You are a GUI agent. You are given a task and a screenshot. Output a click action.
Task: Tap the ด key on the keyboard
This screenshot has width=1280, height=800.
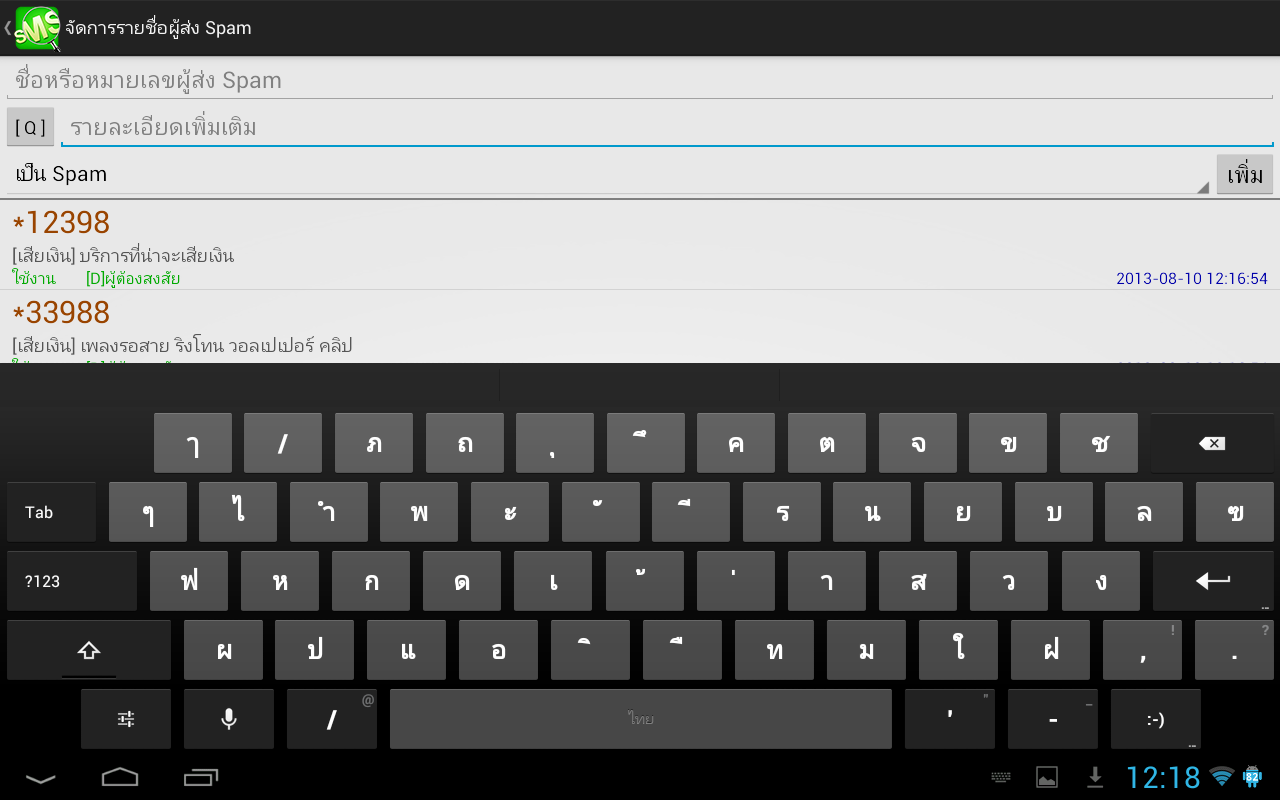tap(462, 581)
